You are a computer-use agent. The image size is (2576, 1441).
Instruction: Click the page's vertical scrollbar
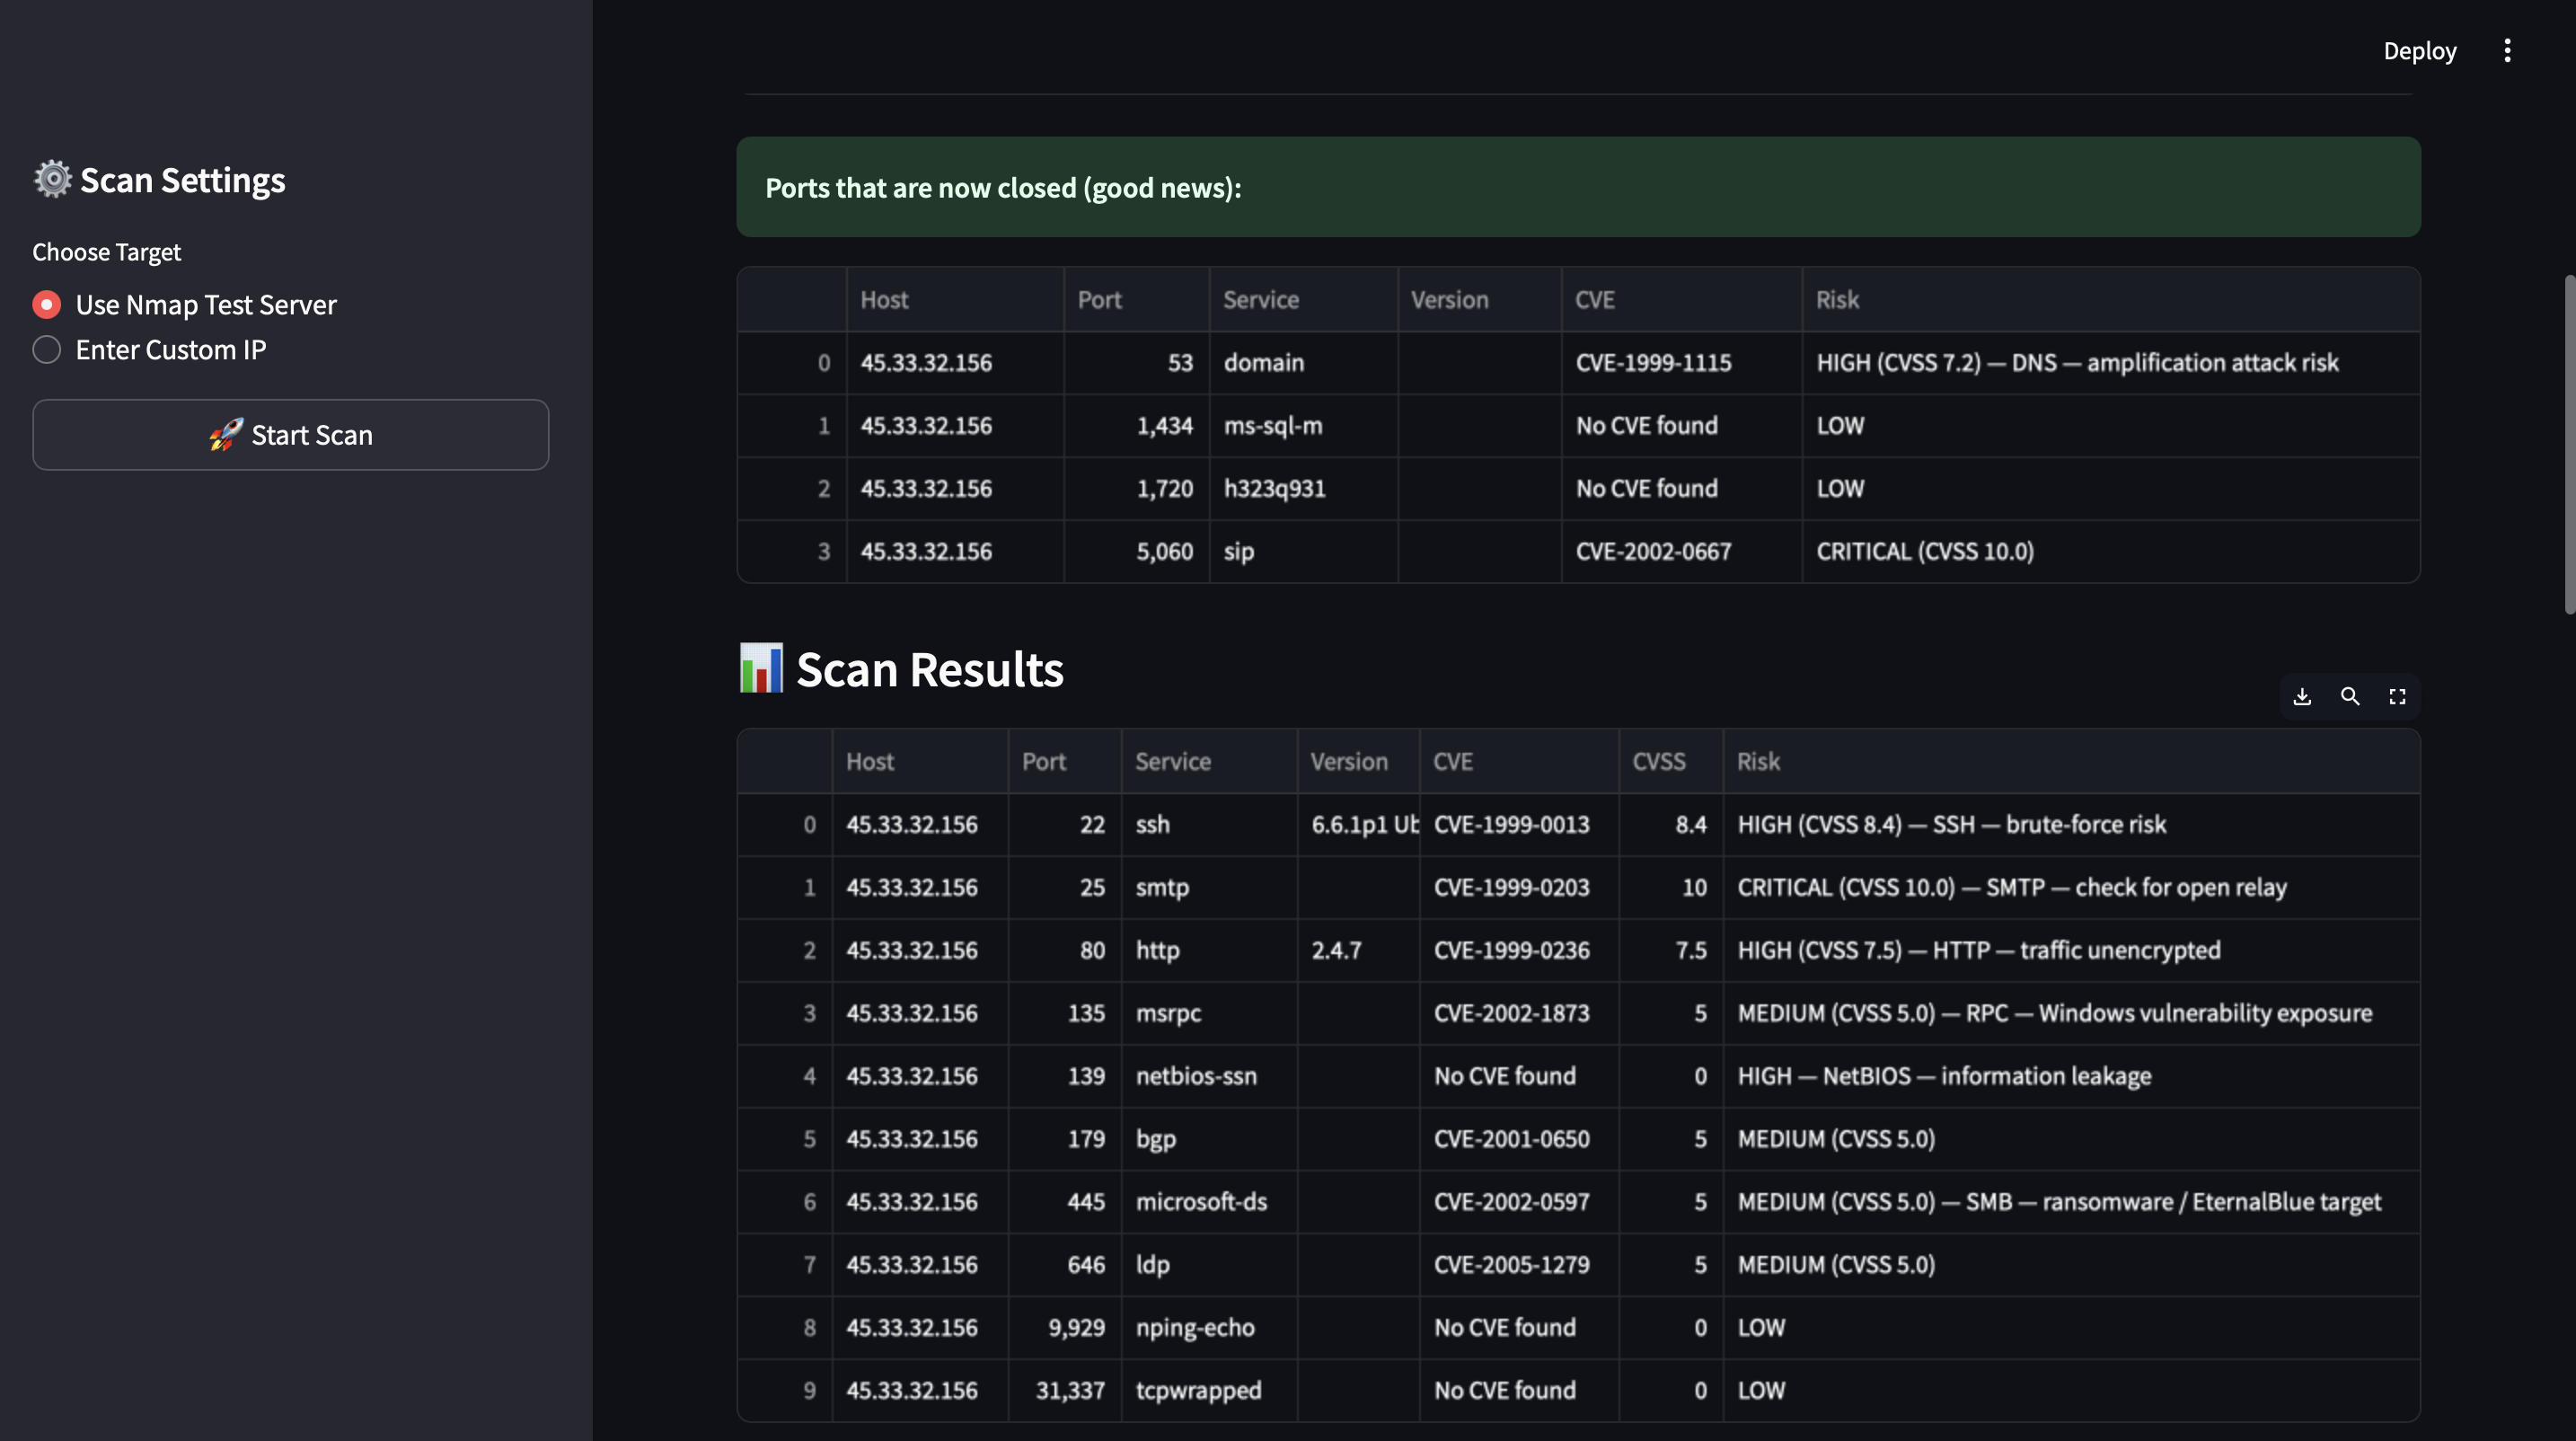point(2569,444)
